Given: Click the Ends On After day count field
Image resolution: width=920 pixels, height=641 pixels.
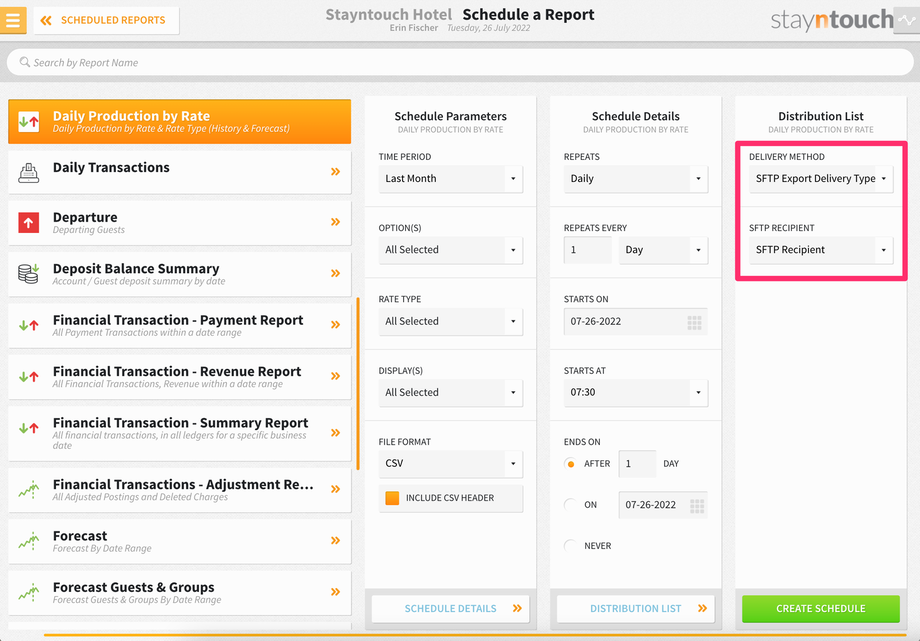Looking at the screenshot, I should (x=637, y=464).
